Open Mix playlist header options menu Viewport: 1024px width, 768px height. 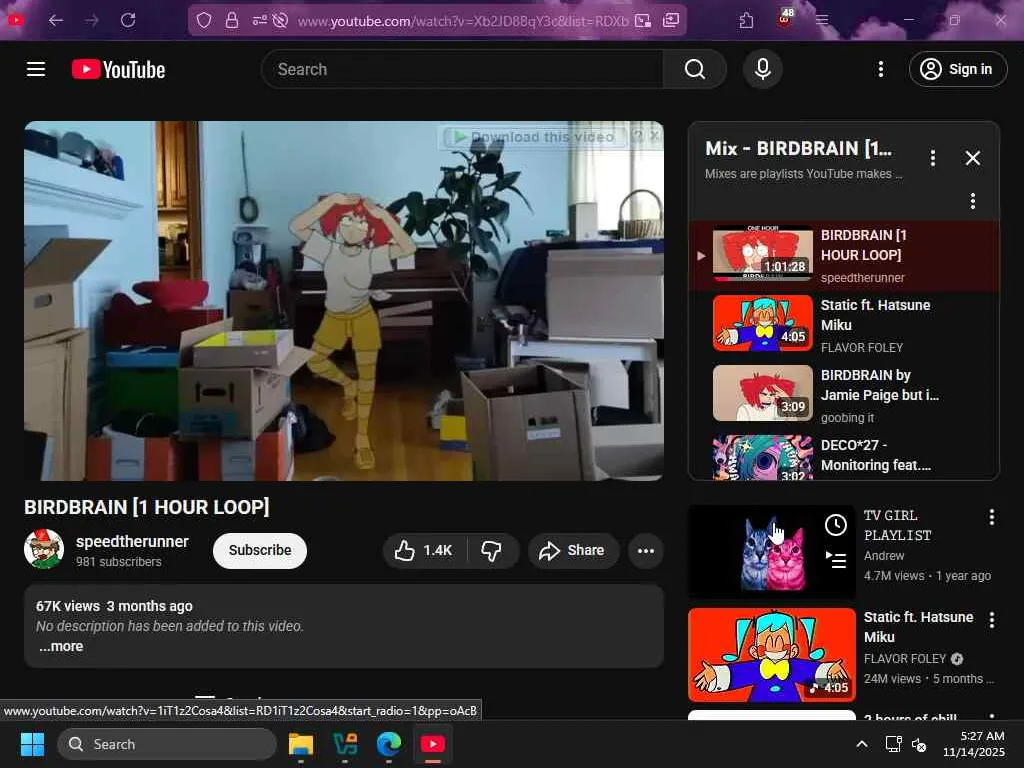pyautogui.click(x=933, y=158)
